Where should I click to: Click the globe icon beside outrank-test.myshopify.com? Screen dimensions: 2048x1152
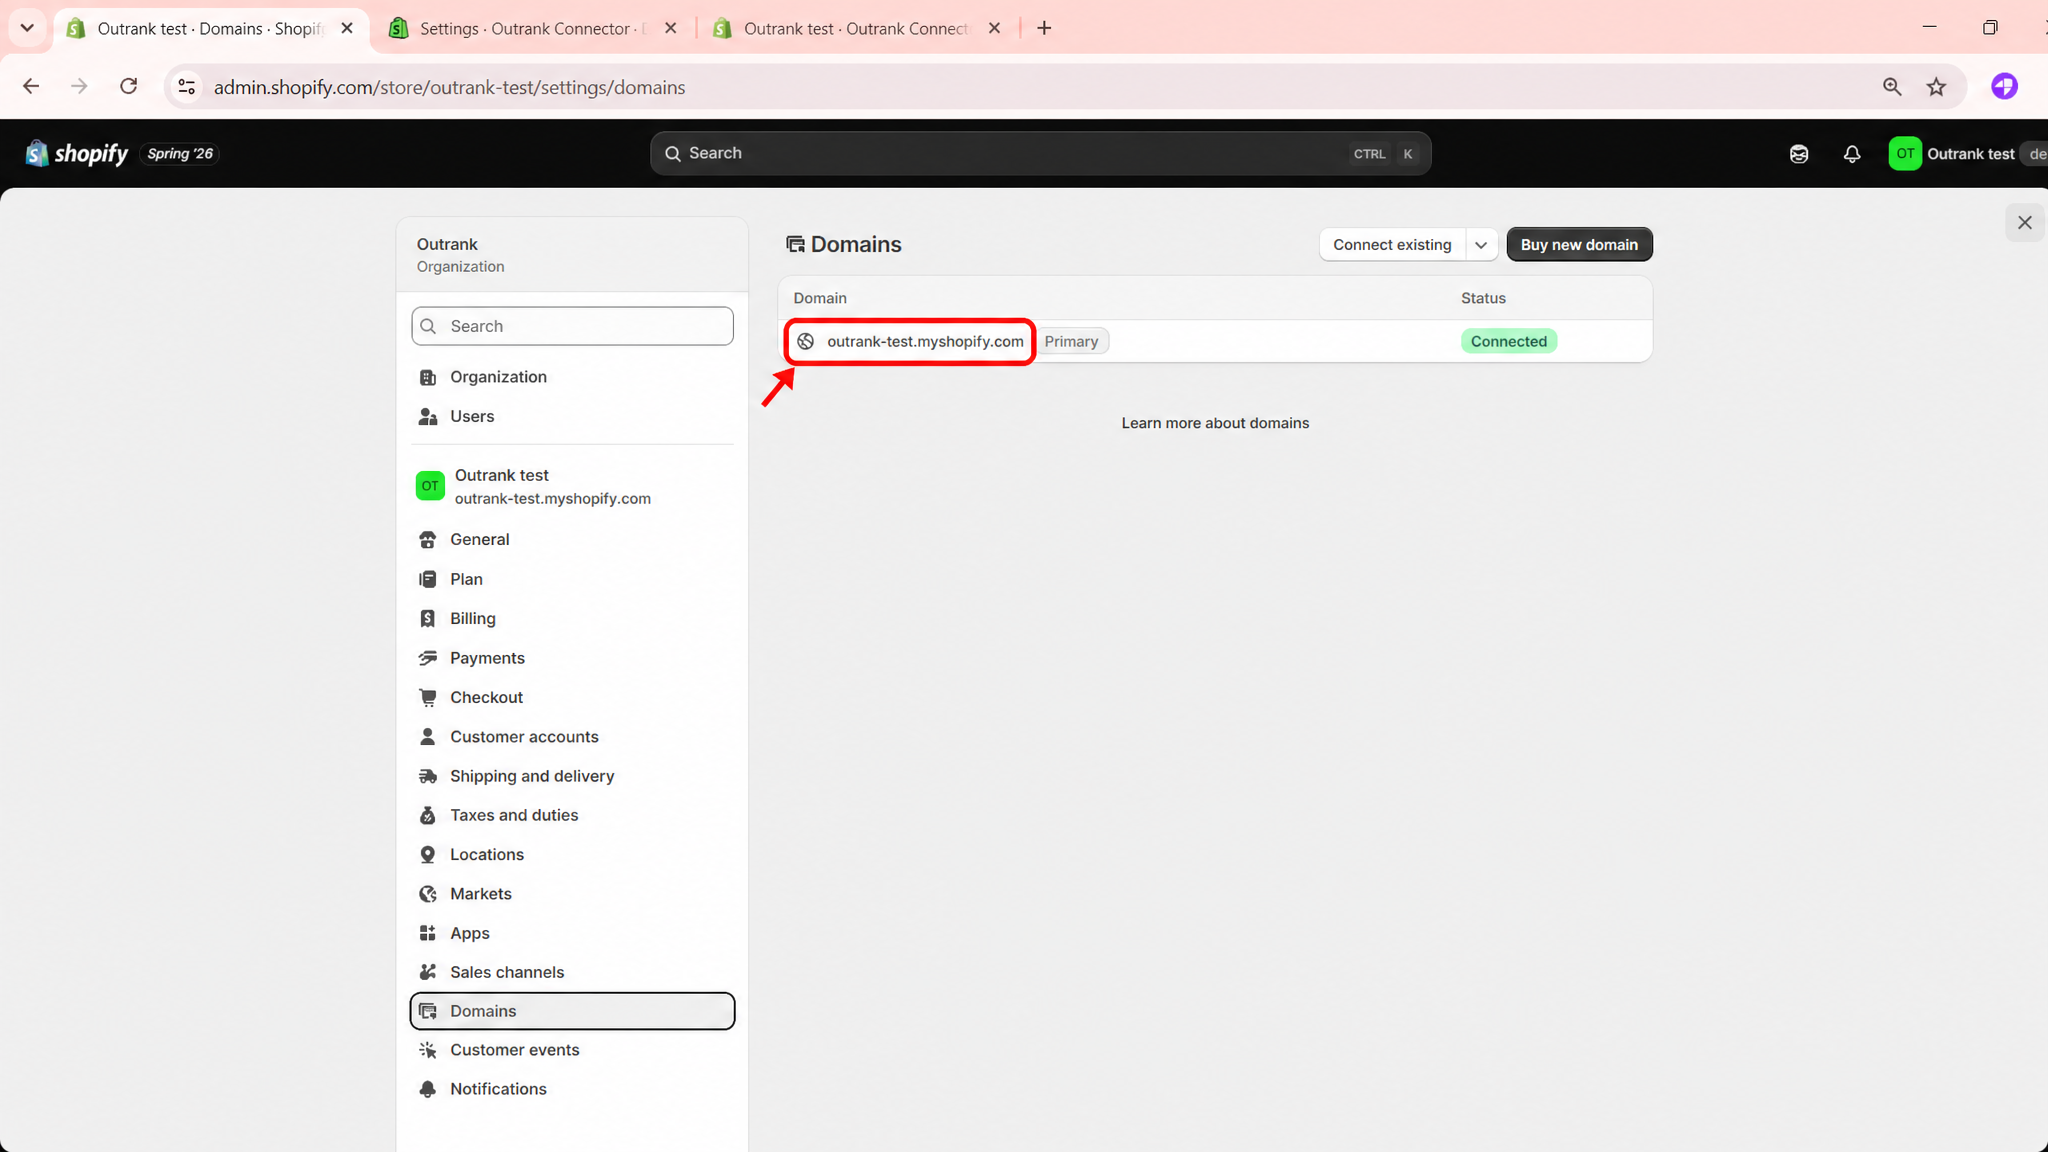[x=805, y=341]
